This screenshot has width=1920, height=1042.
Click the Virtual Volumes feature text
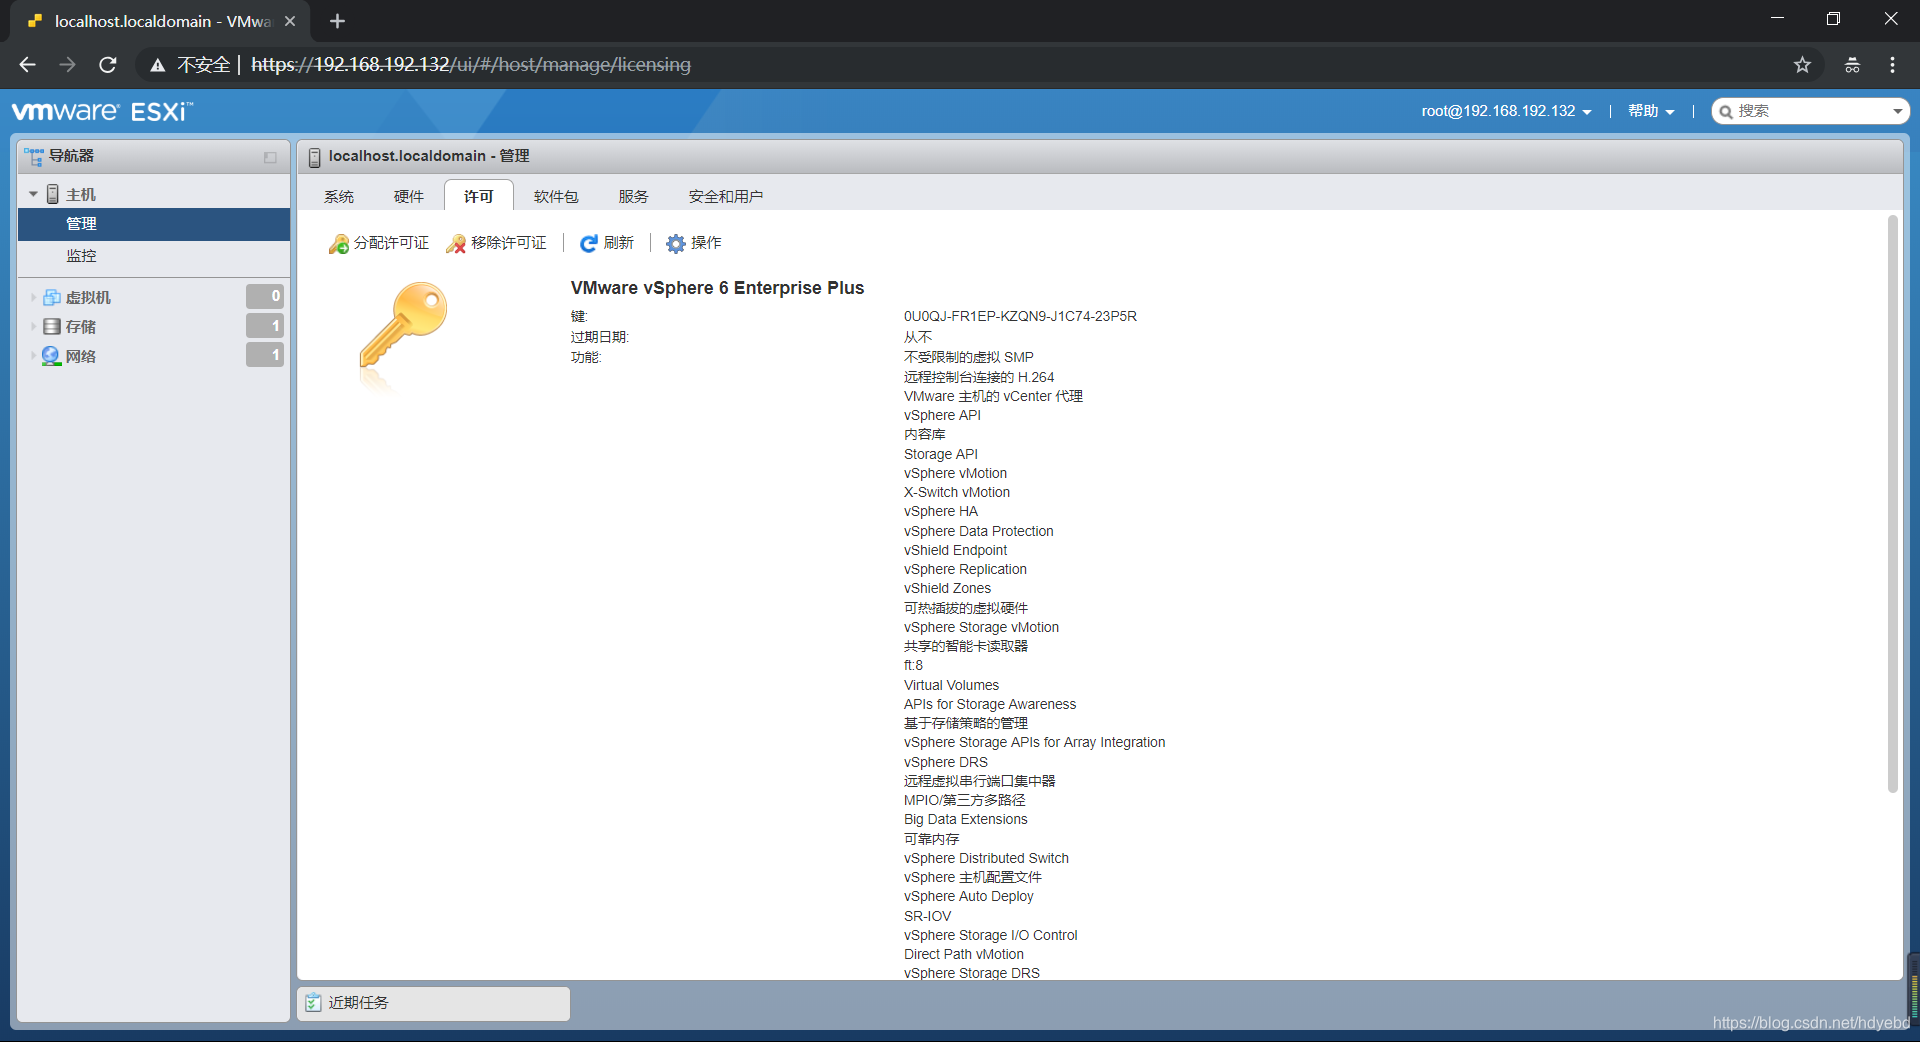pyautogui.click(x=951, y=685)
